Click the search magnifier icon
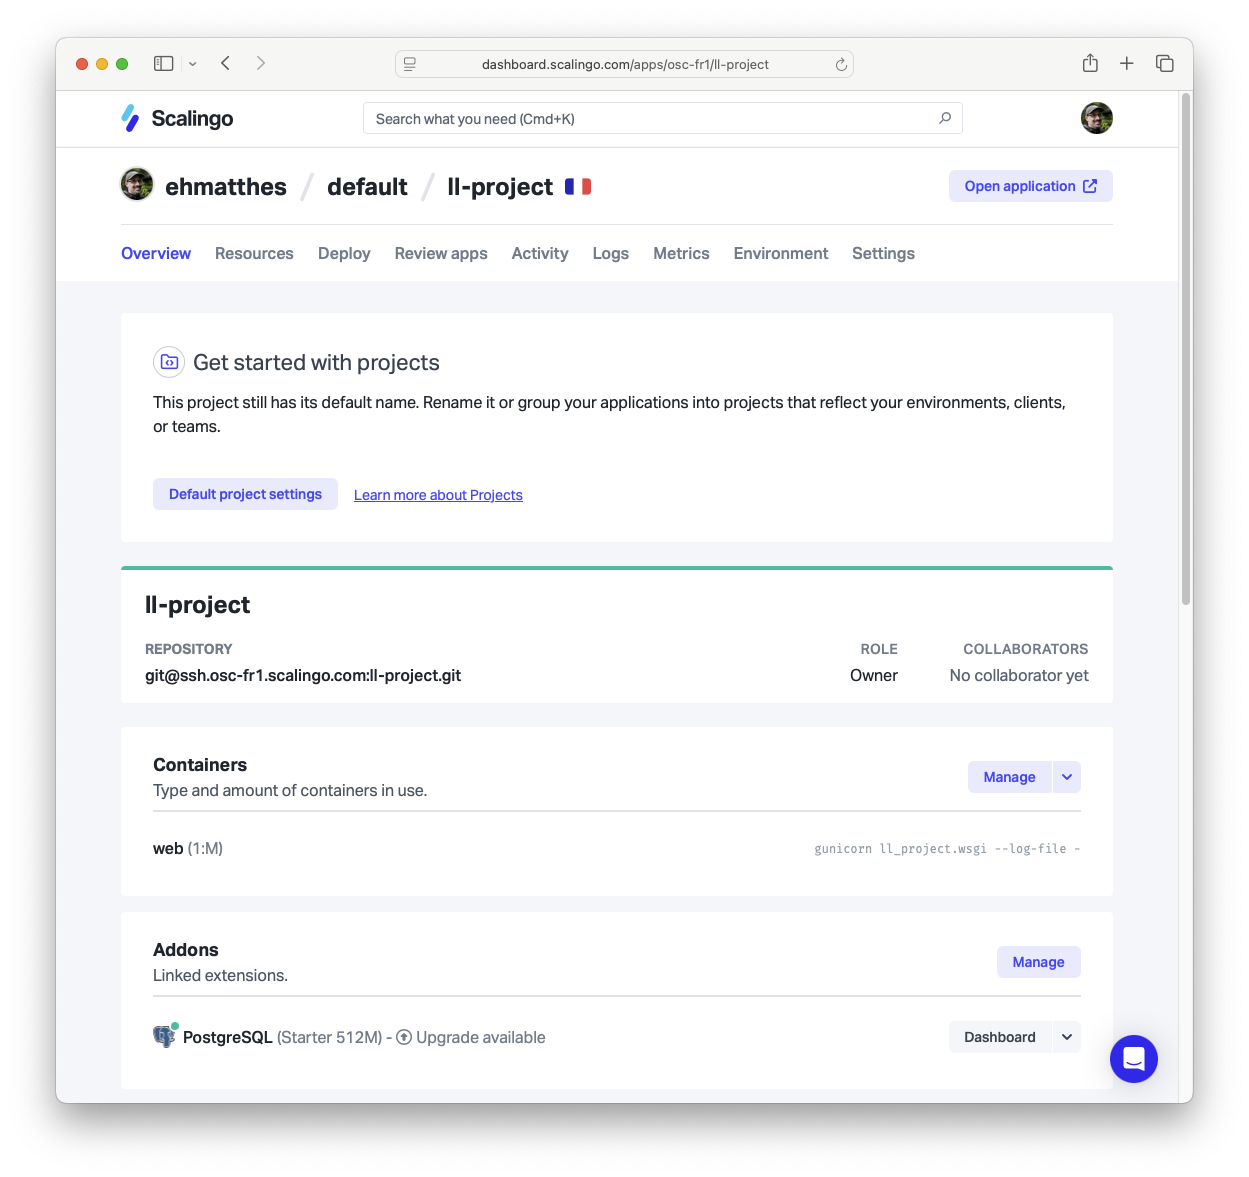This screenshot has width=1249, height=1177. [x=945, y=118]
